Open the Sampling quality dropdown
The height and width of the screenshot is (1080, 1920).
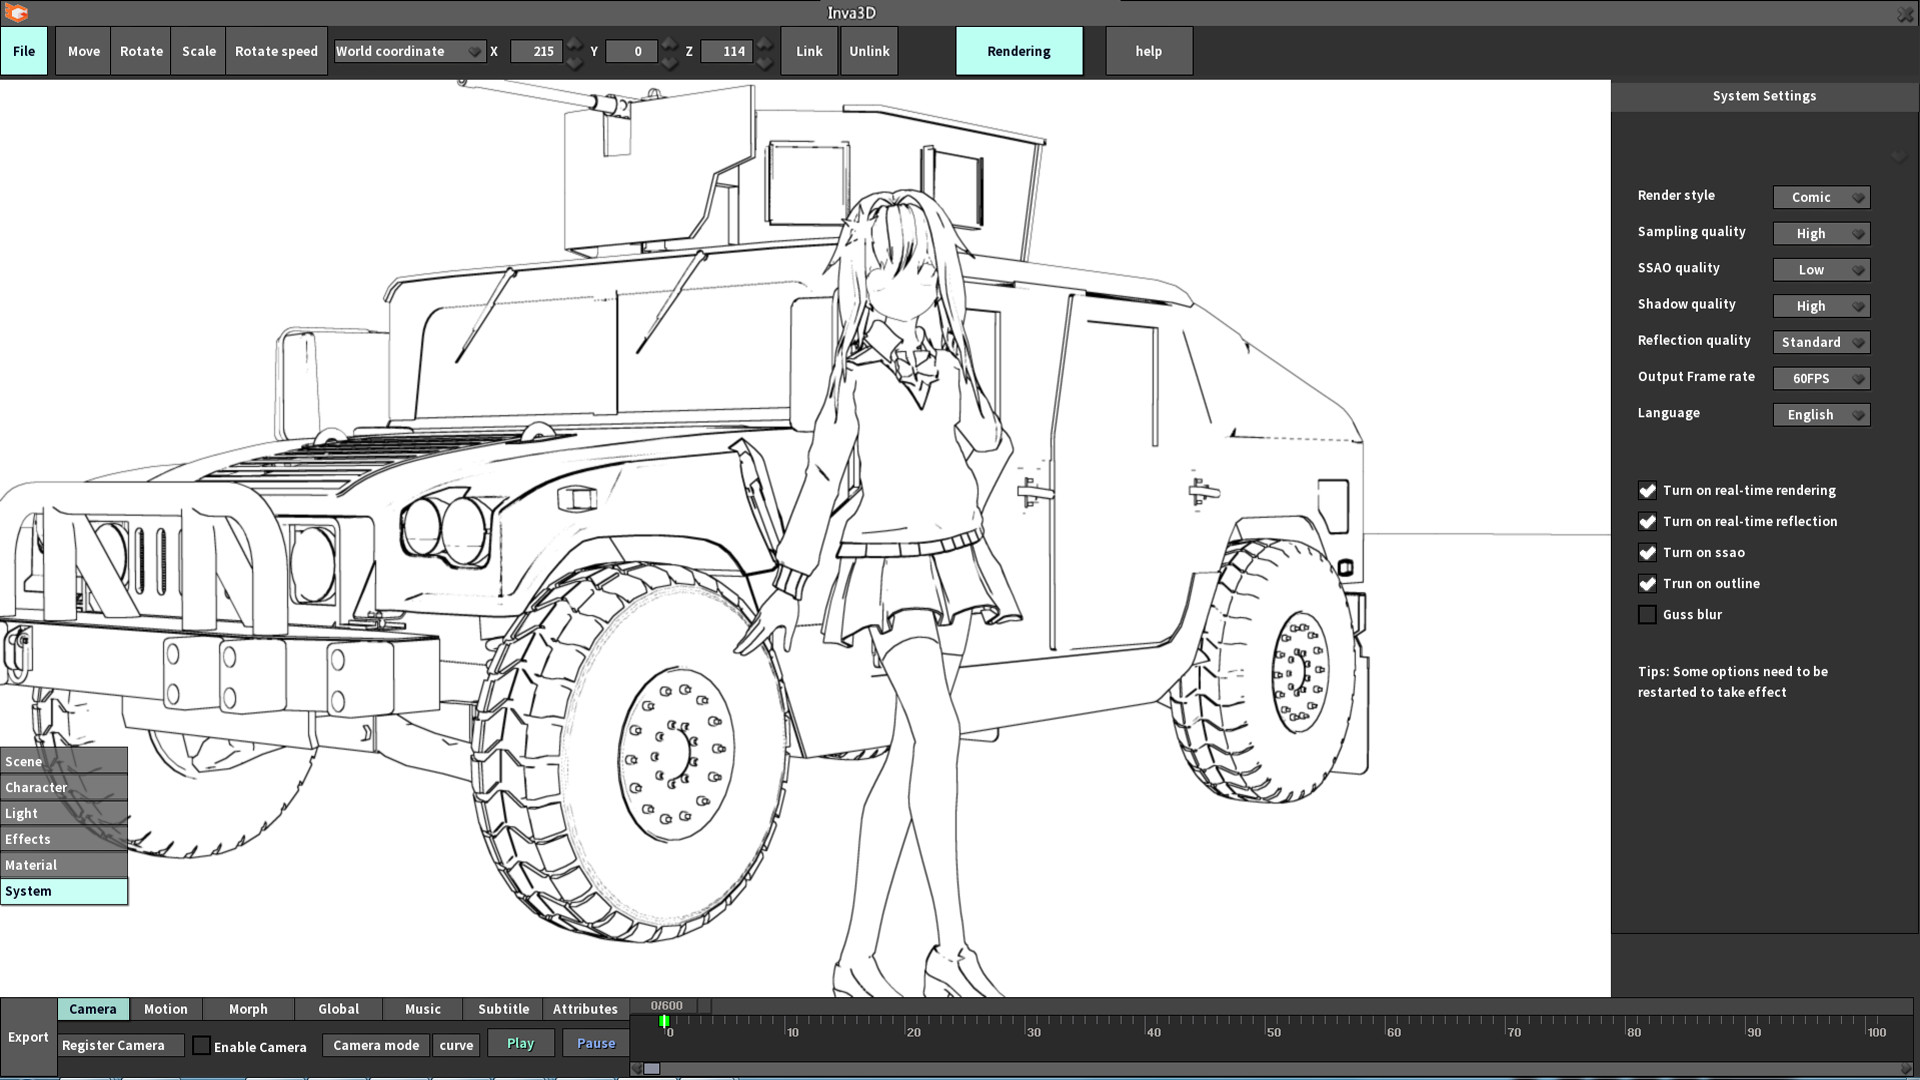click(1821, 233)
